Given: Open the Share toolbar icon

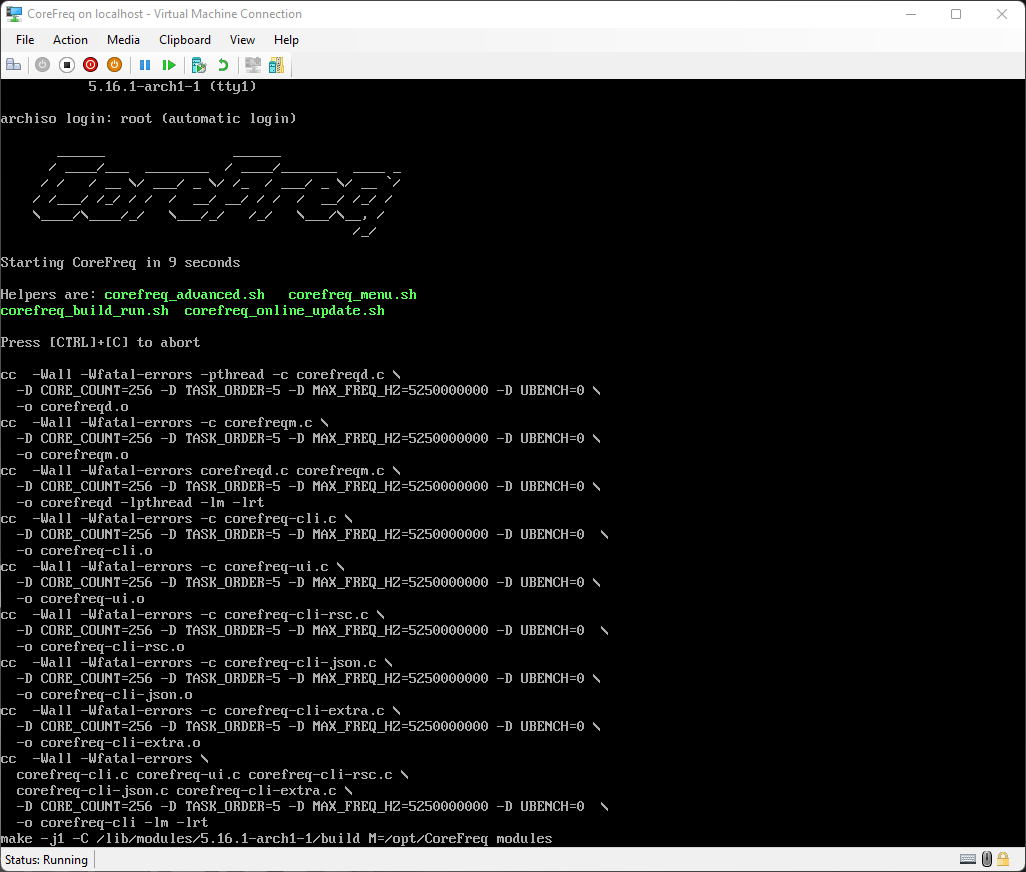Looking at the screenshot, I should (277, 65).
